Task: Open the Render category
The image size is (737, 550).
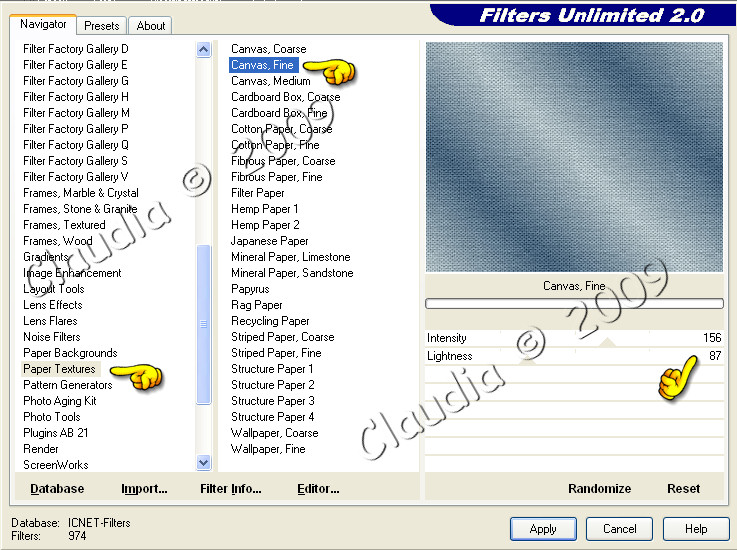Action: click(41, 449)
